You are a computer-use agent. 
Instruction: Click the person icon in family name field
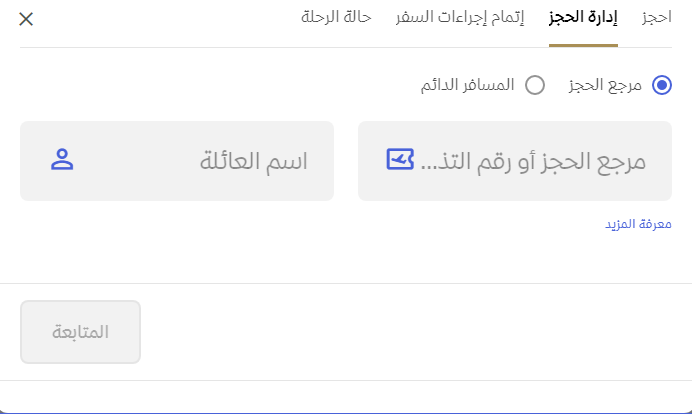click(63, 160)
